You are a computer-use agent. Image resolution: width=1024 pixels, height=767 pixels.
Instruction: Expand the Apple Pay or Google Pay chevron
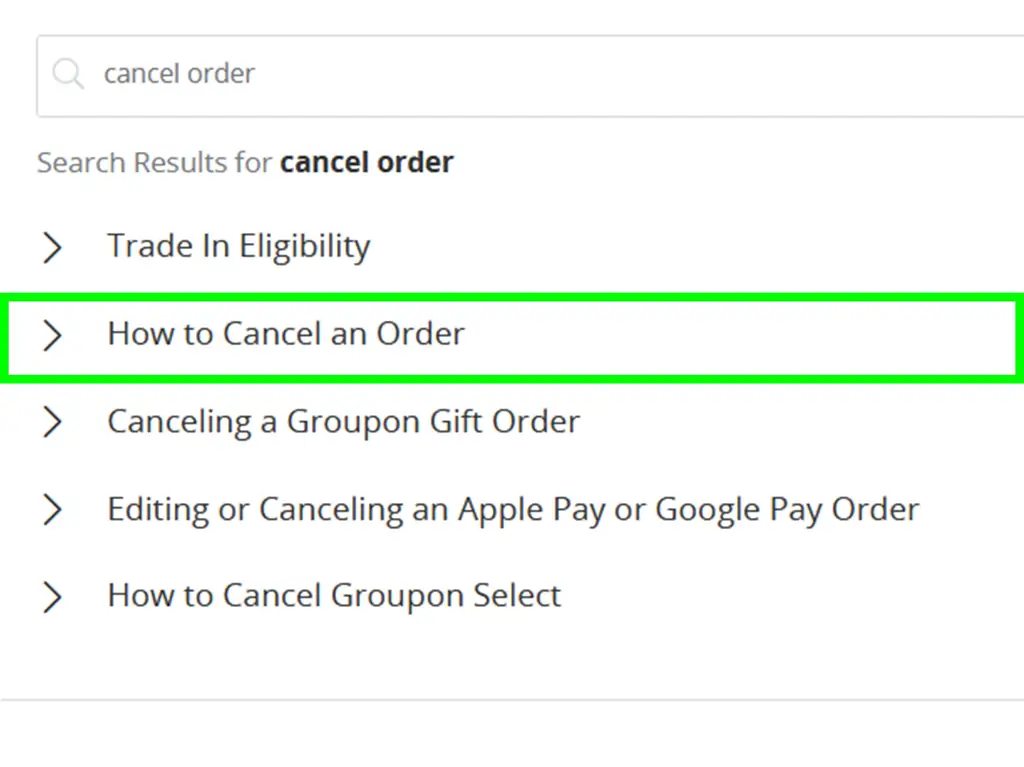[53, 510]
